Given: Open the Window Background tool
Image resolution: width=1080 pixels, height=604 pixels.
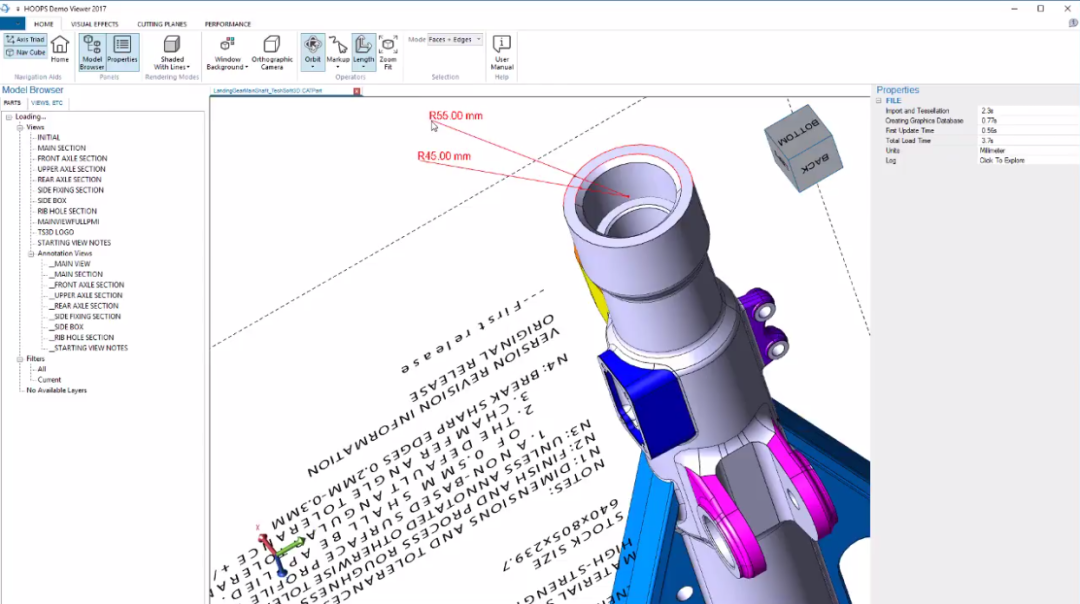Looking at the screenshot, I should click(x=225, y=50).
